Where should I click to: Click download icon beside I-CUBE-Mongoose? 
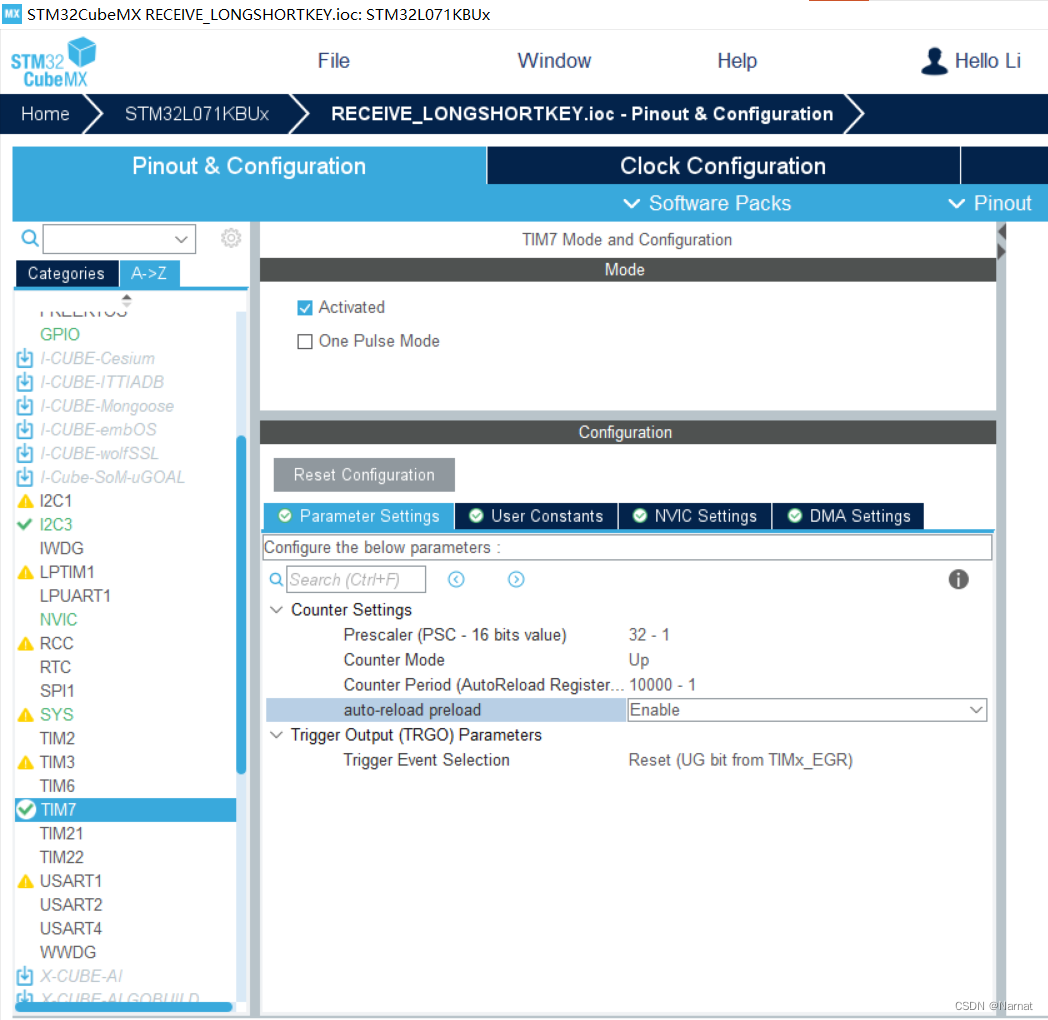25,406
